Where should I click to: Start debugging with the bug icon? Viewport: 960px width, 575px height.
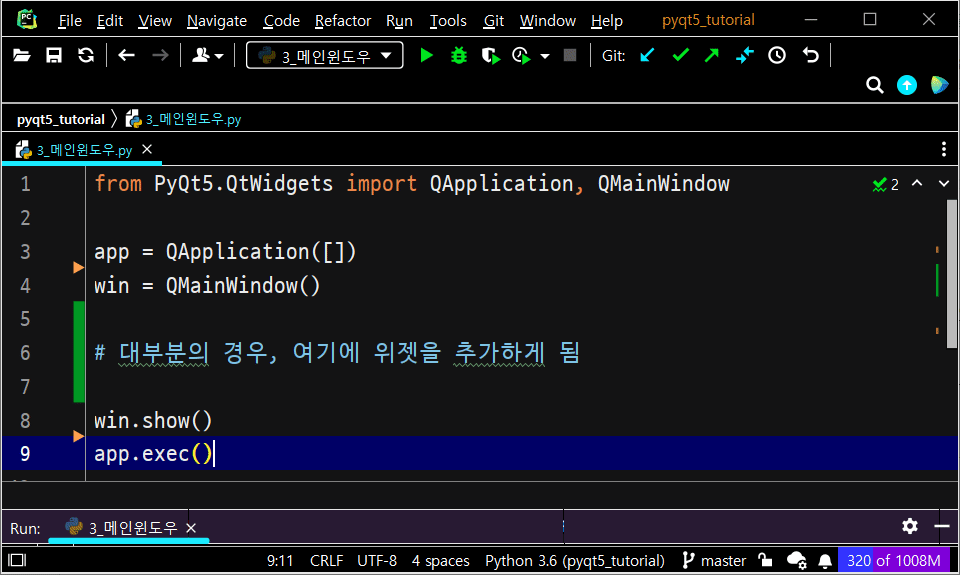(459, 56)
